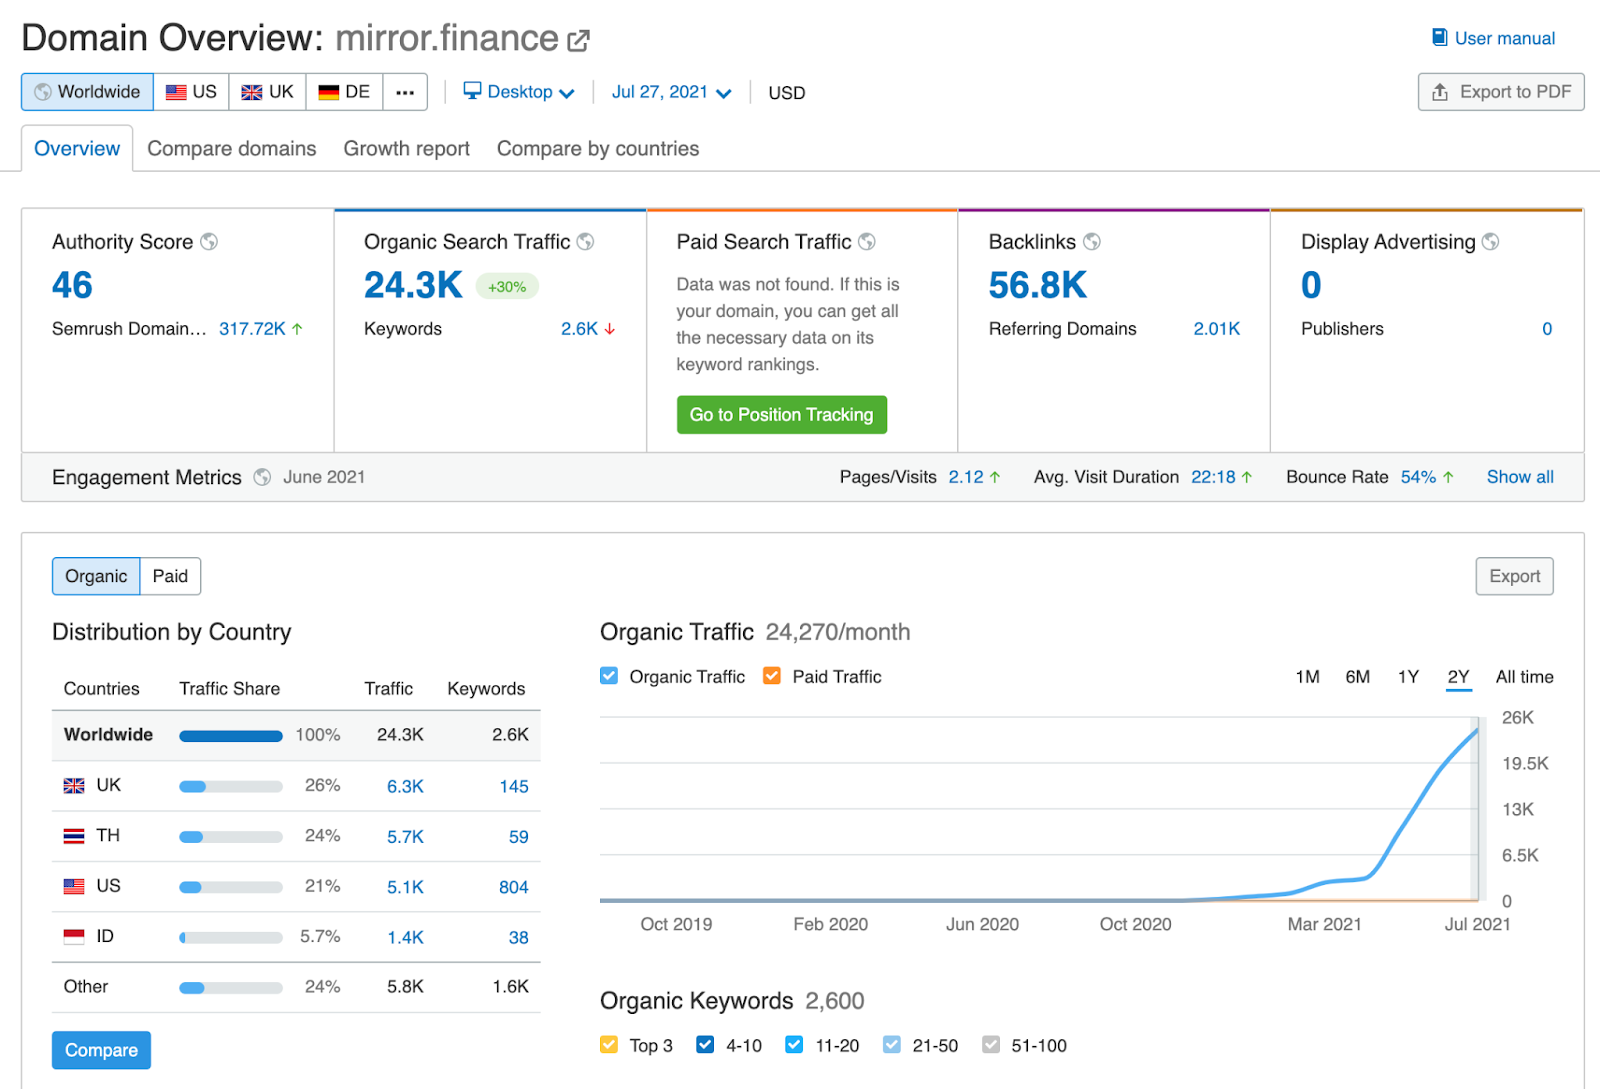Click the 24.3K organic traffic value
Viewport: 1600px width, 1089px height.
413,286
